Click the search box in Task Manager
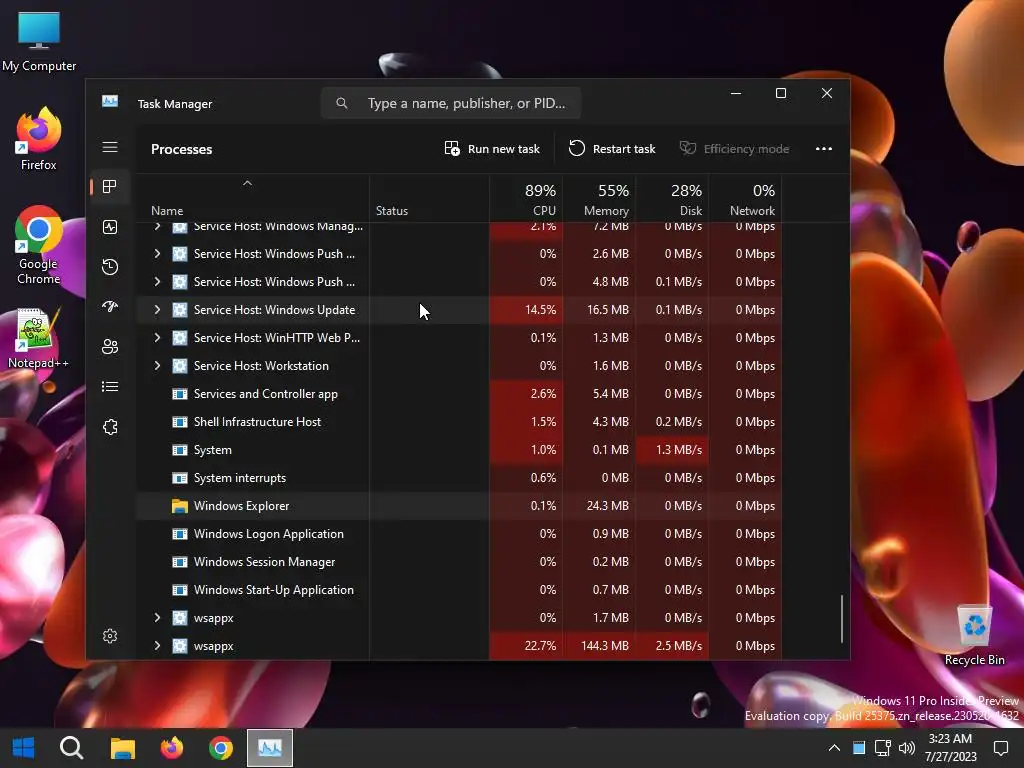 (451, 103)
